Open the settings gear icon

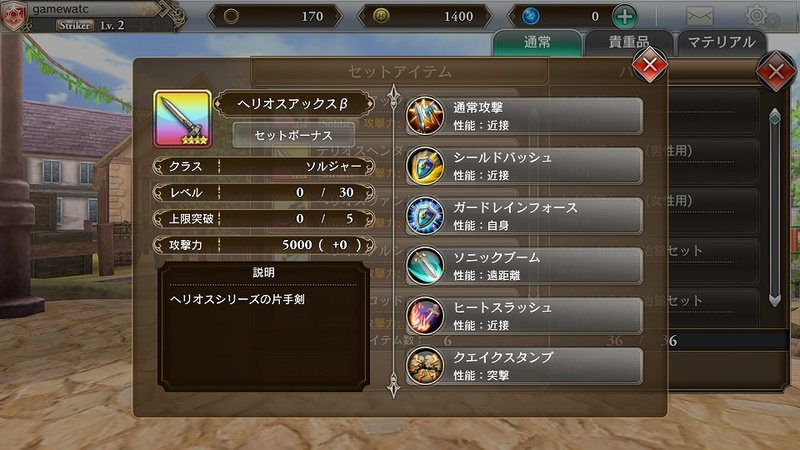pyautogui.click(x=758, y=16)
